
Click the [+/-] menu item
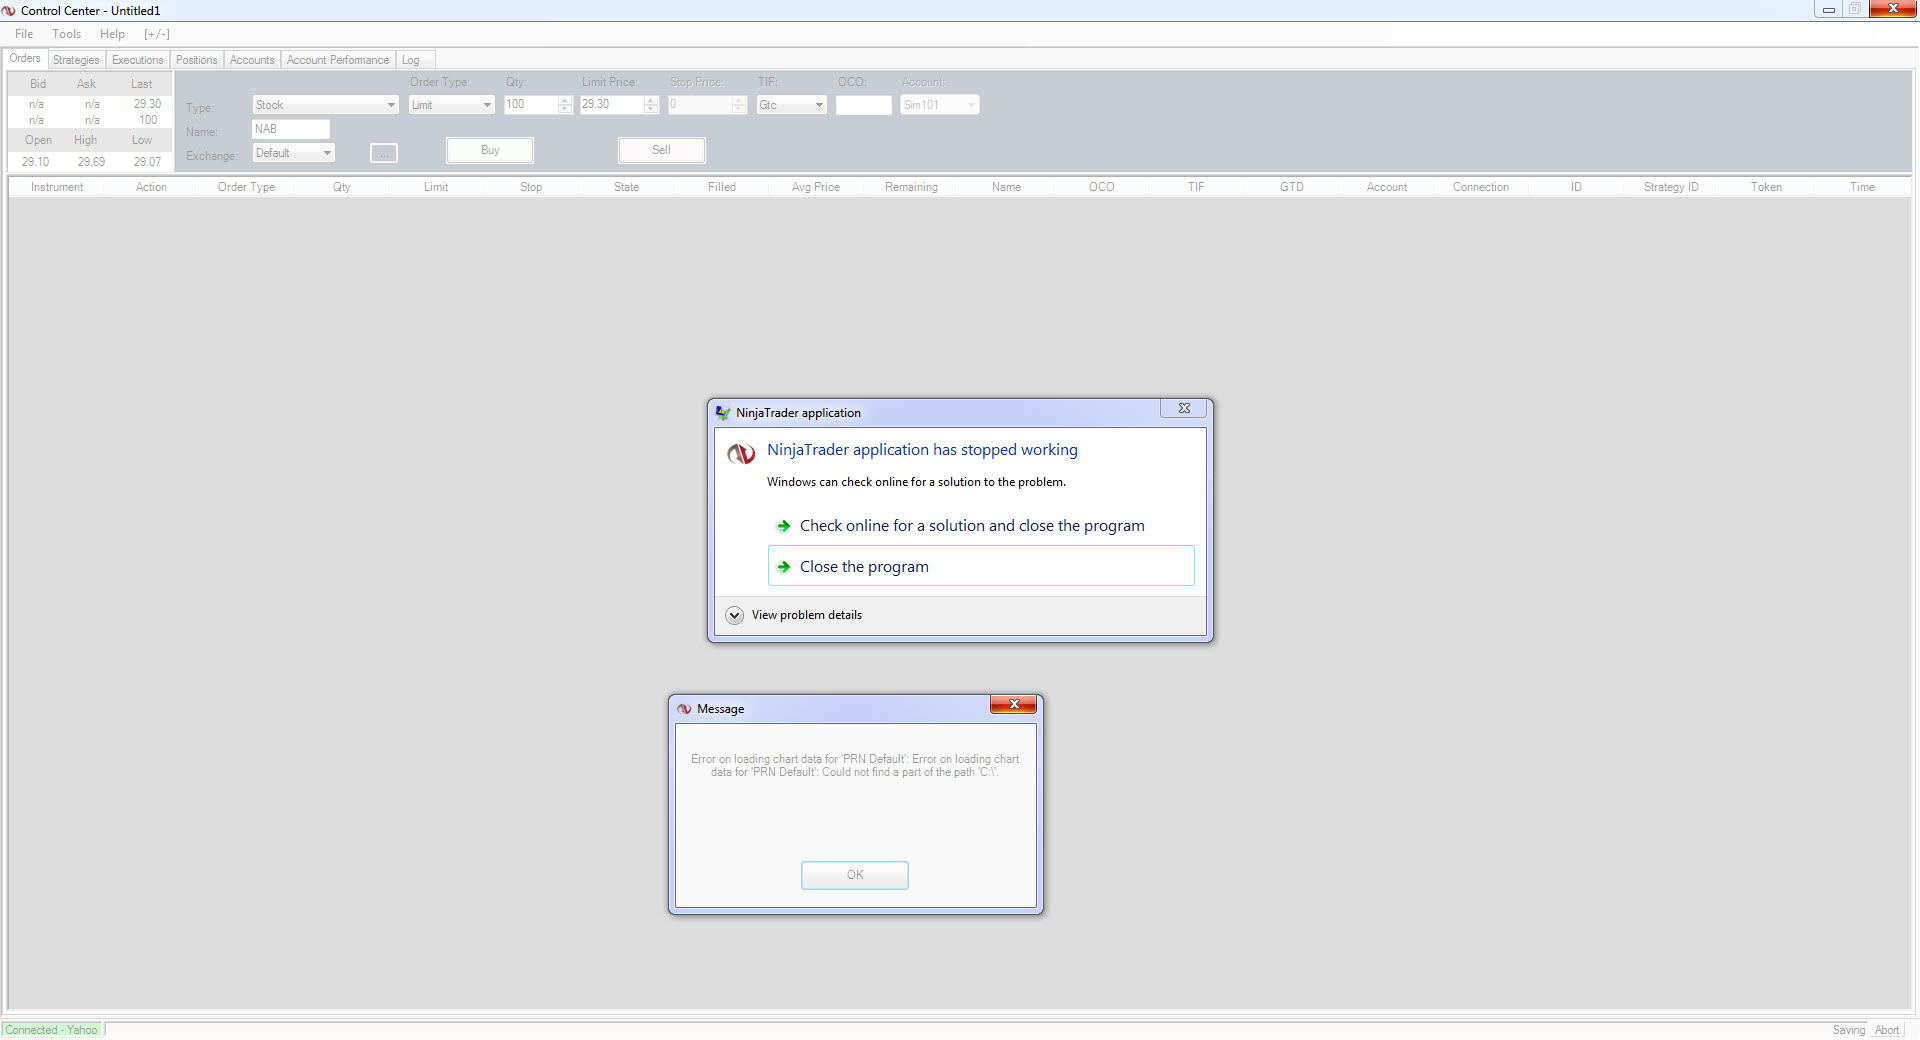coord(157,34)
